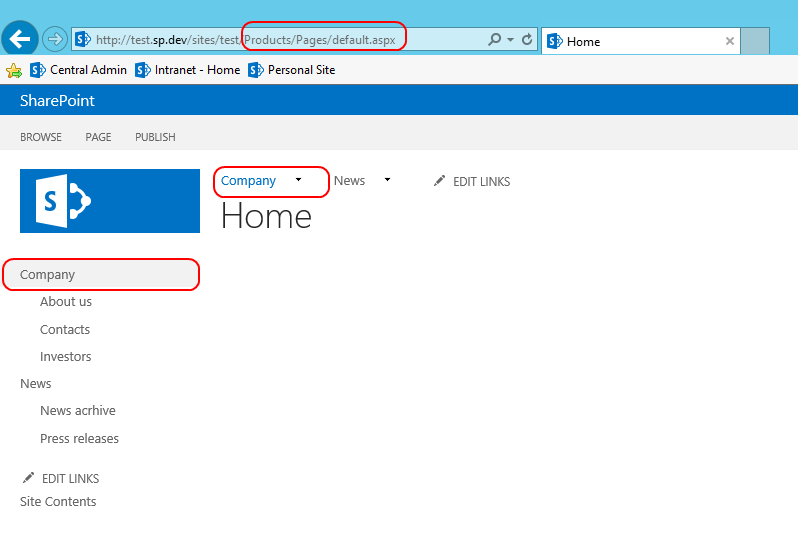The width and height of the screenshot is (798, 554).
Task: Click Company in top navigation
Action: pyautogui.click(x=248, y=181)
